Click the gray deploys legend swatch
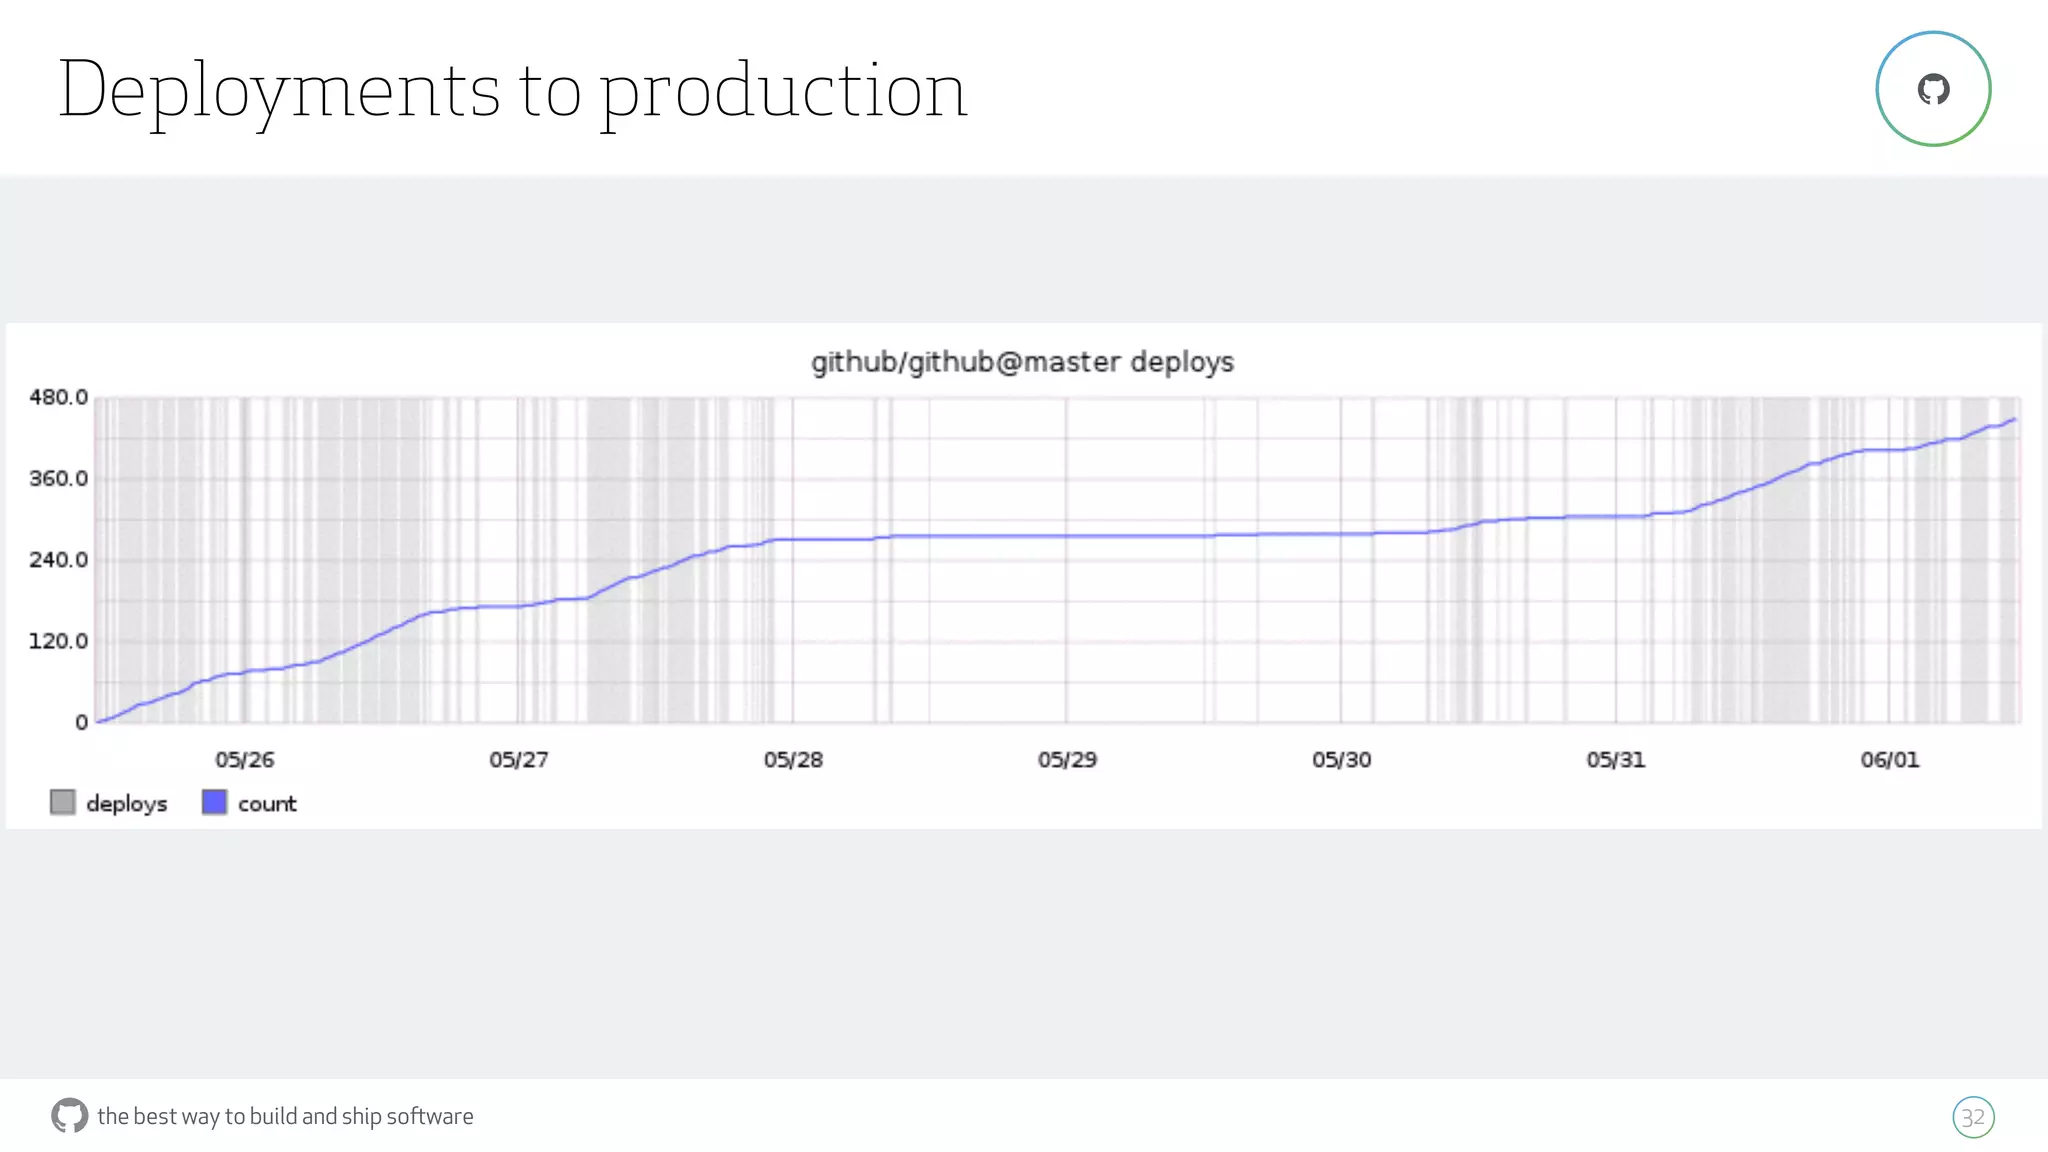 (62, 802)
